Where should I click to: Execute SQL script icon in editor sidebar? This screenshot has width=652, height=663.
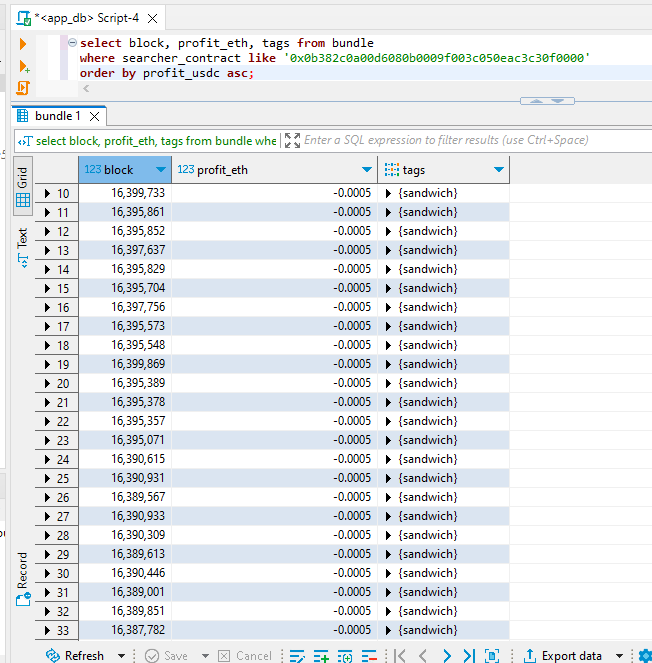(23, 88)
